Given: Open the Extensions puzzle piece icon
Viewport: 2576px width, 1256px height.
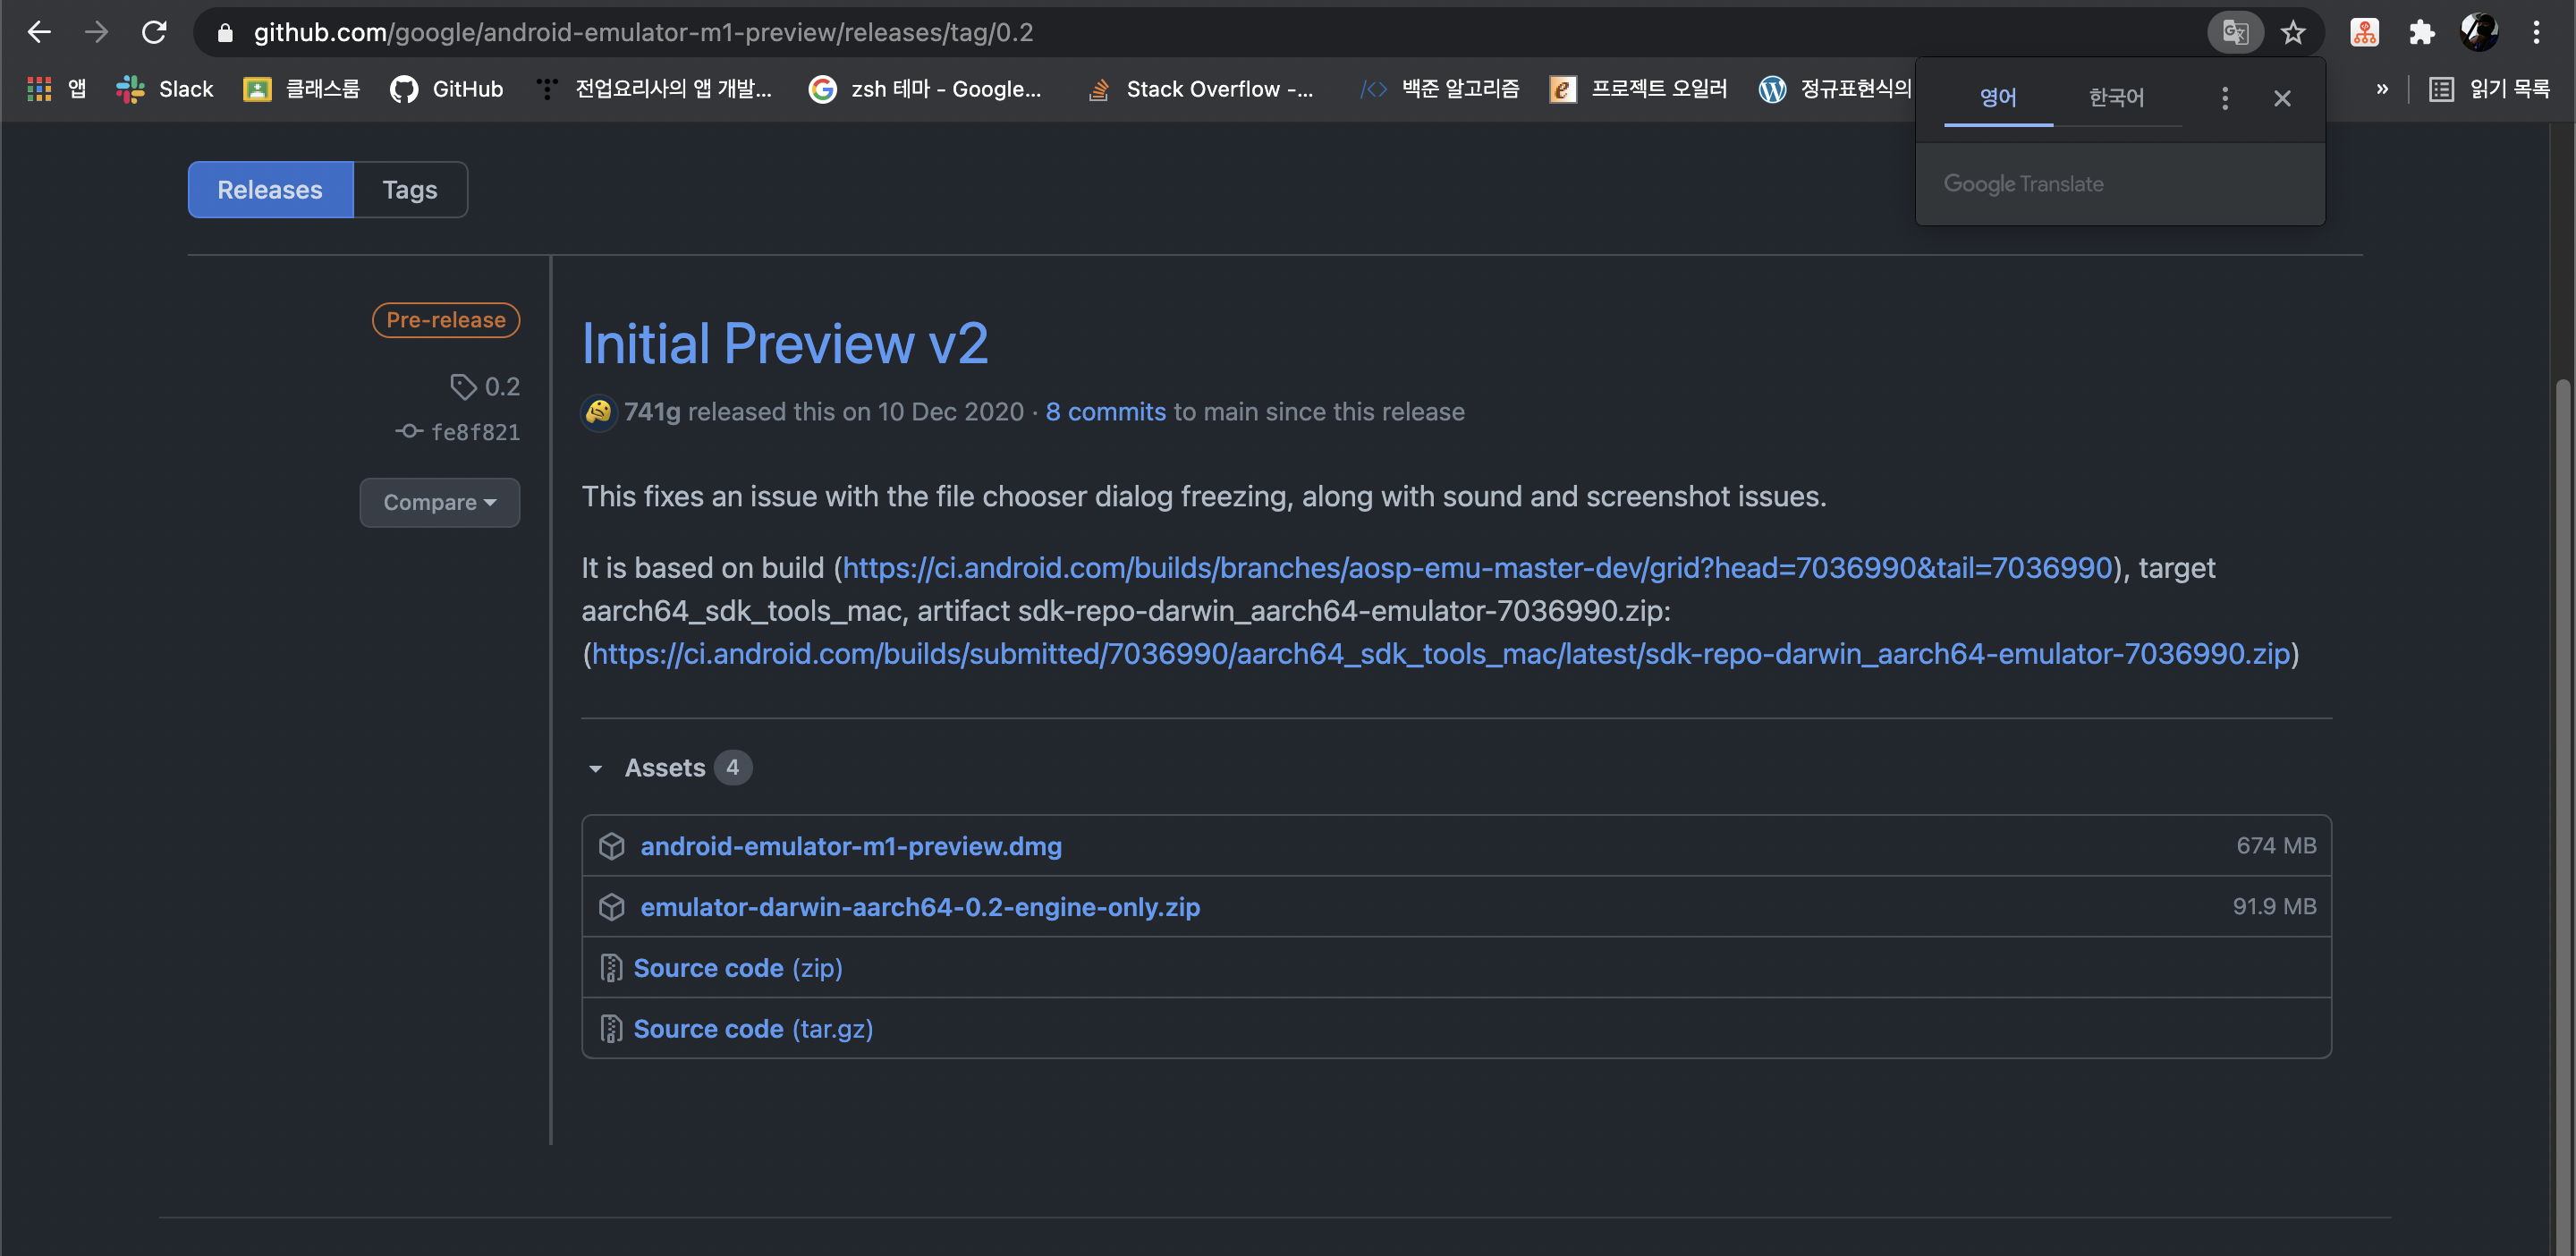Looking at the screenshot, I should coord(2421,32).
